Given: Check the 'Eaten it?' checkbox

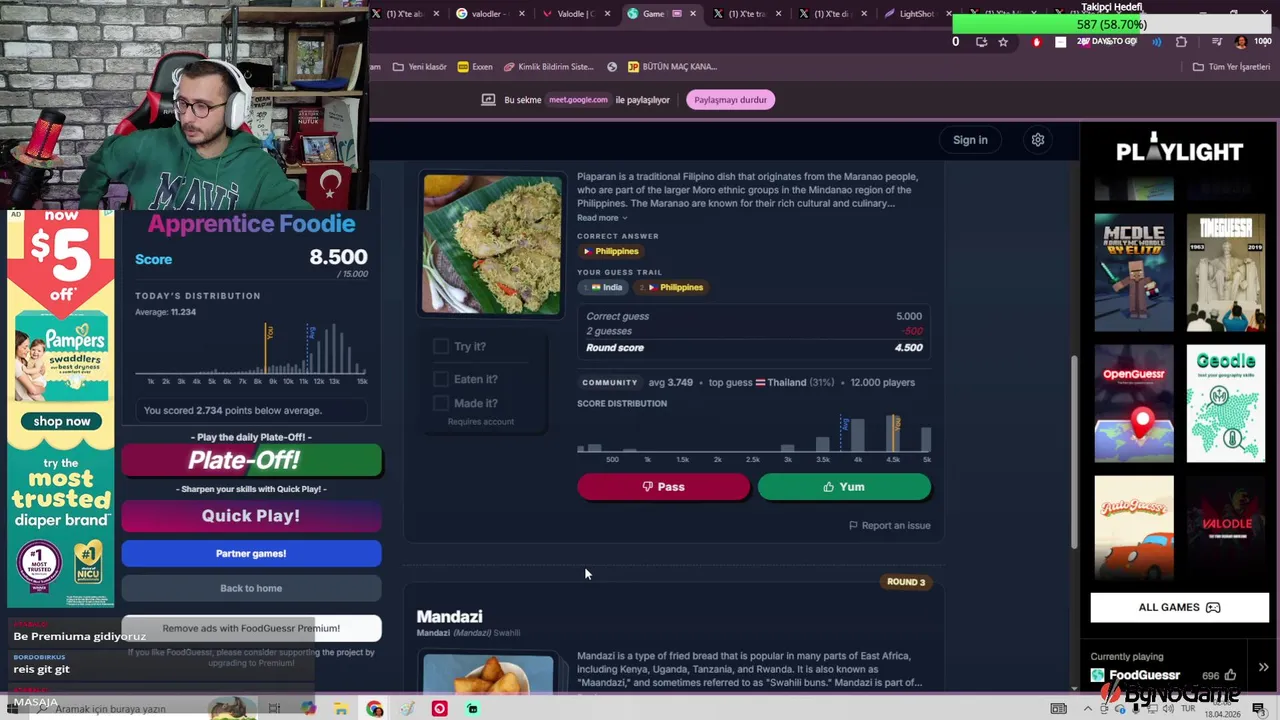Looking at the screenshot, I should (441, 379).
